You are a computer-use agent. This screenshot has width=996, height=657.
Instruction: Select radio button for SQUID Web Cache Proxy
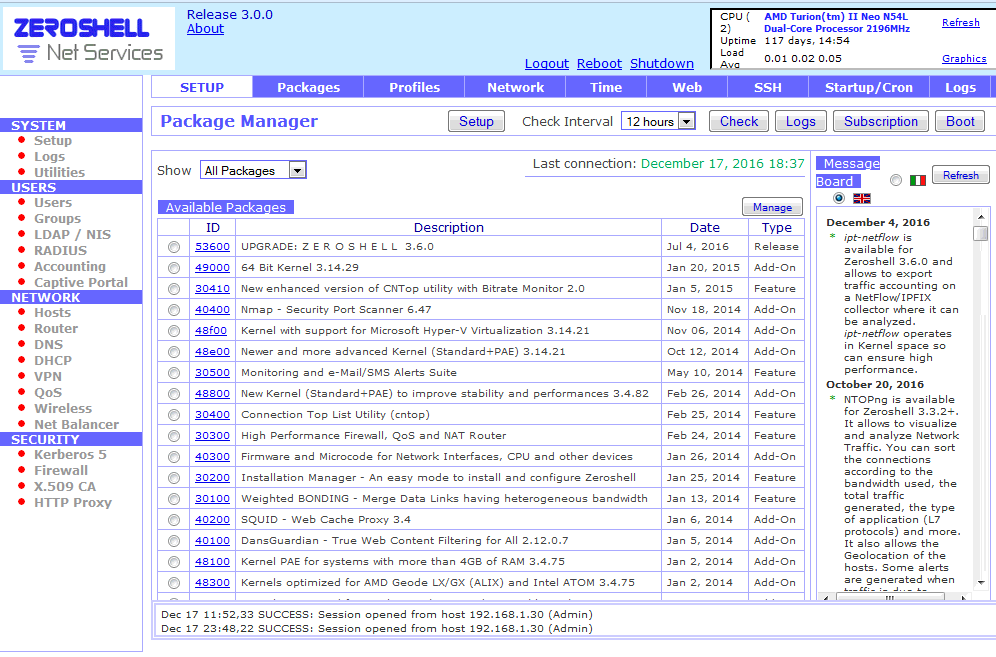tap(173, 519)
